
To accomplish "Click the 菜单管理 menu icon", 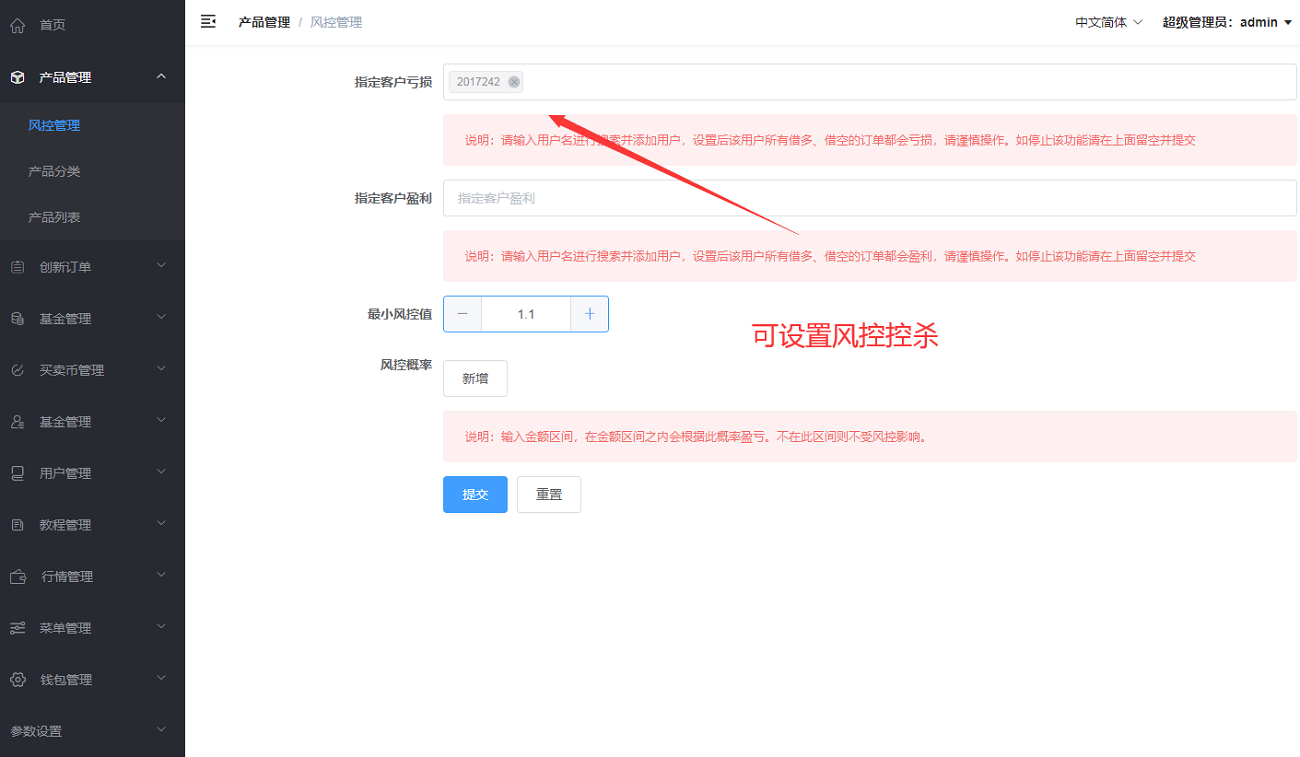I will pos(16,628).
